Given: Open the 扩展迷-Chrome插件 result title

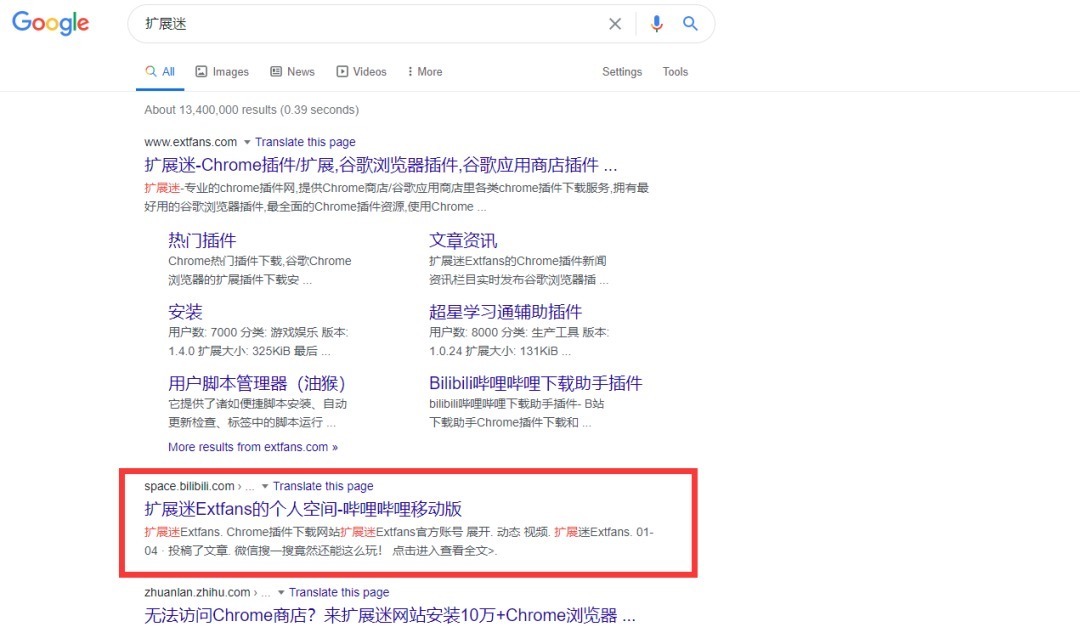Looking at the screenshot, I should pyautogui.click(x=380, y=165).
